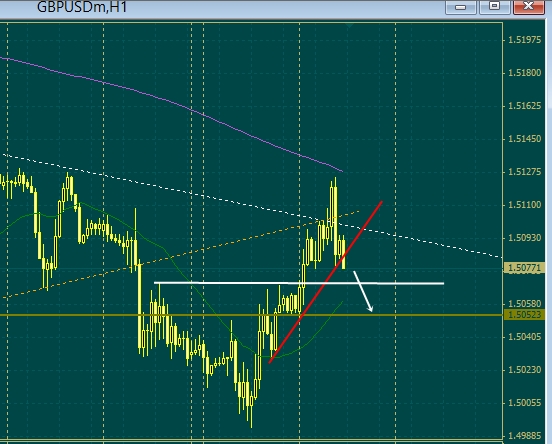Click the current price label 1.50771
Screen dimensions: 552x444
pos(525,268)
